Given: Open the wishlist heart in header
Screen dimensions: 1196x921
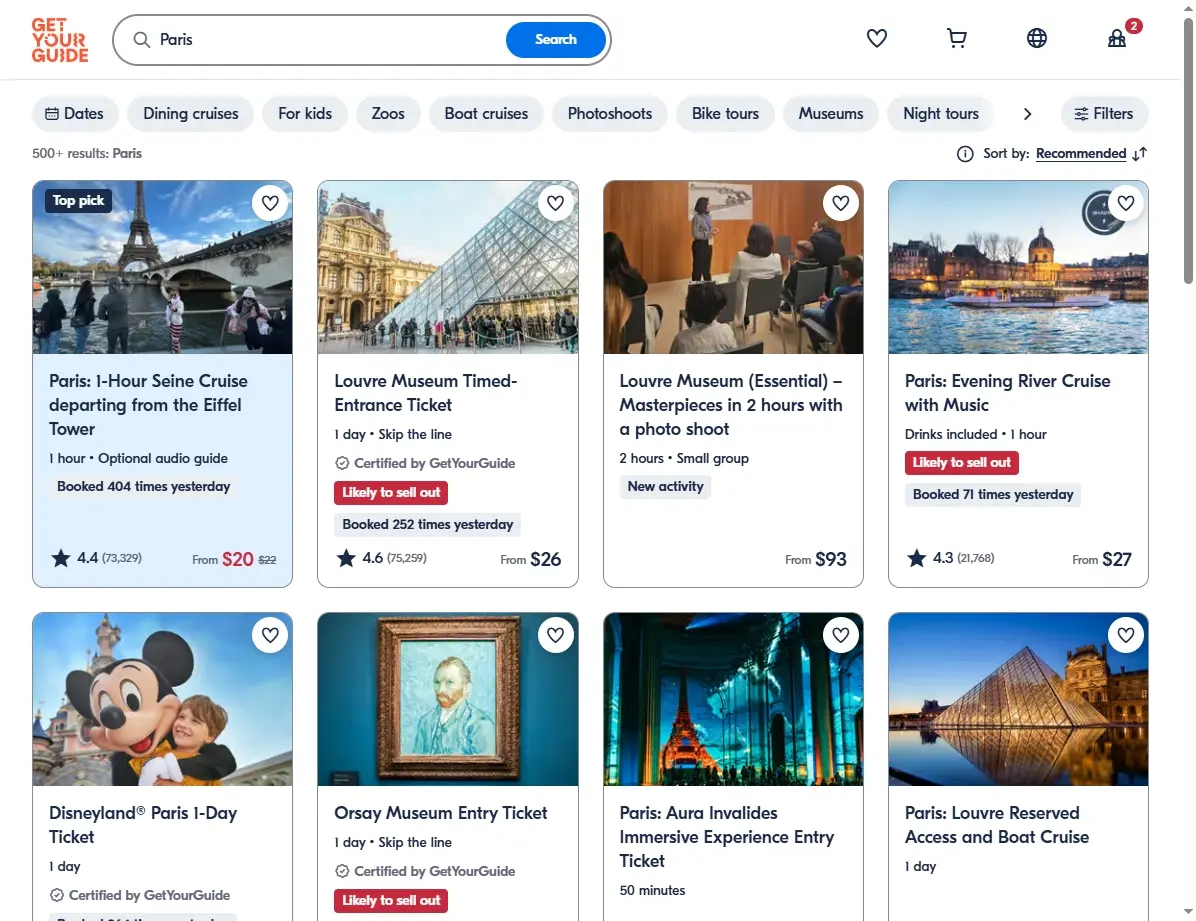Looking at the screenshot, I should 876,38.
